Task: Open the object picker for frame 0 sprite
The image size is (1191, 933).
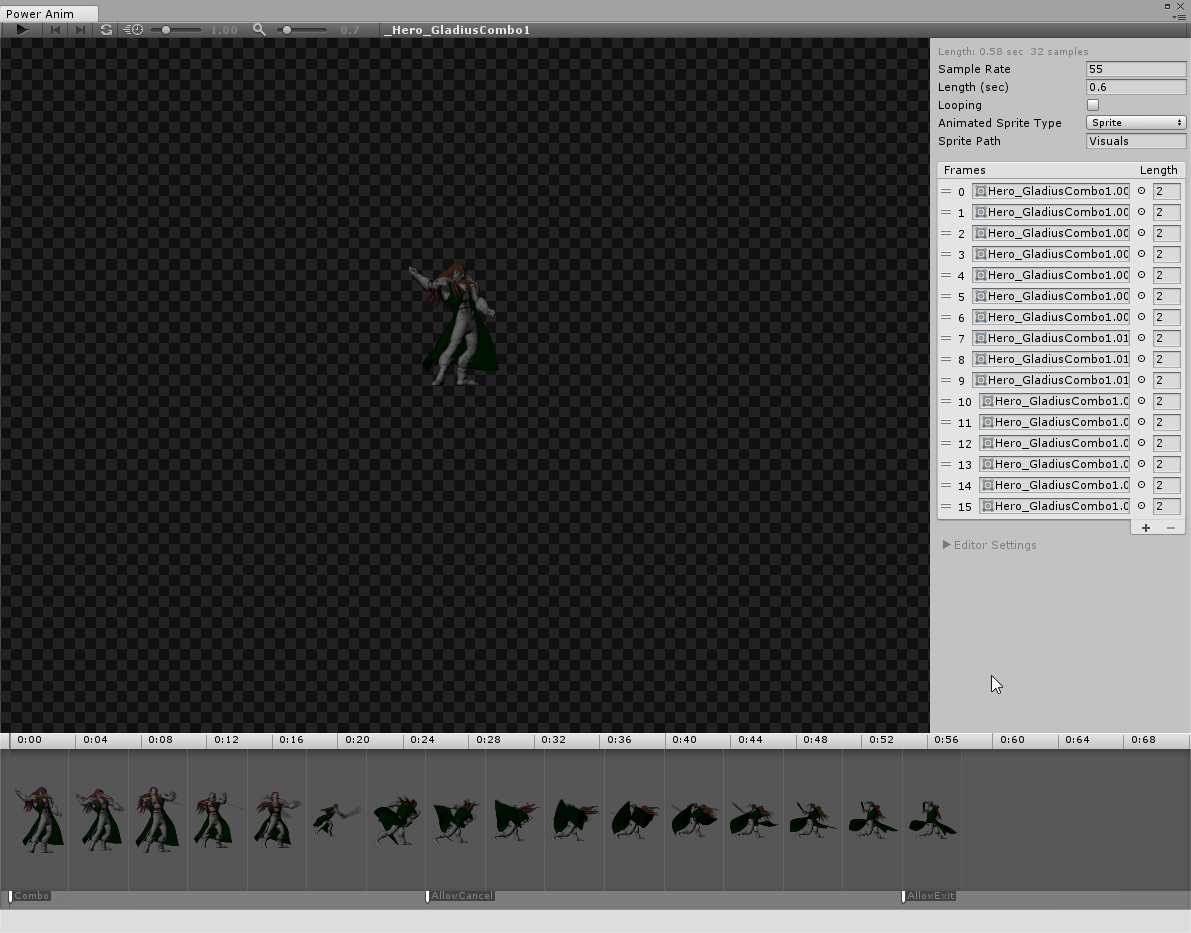Action: 1140,191
